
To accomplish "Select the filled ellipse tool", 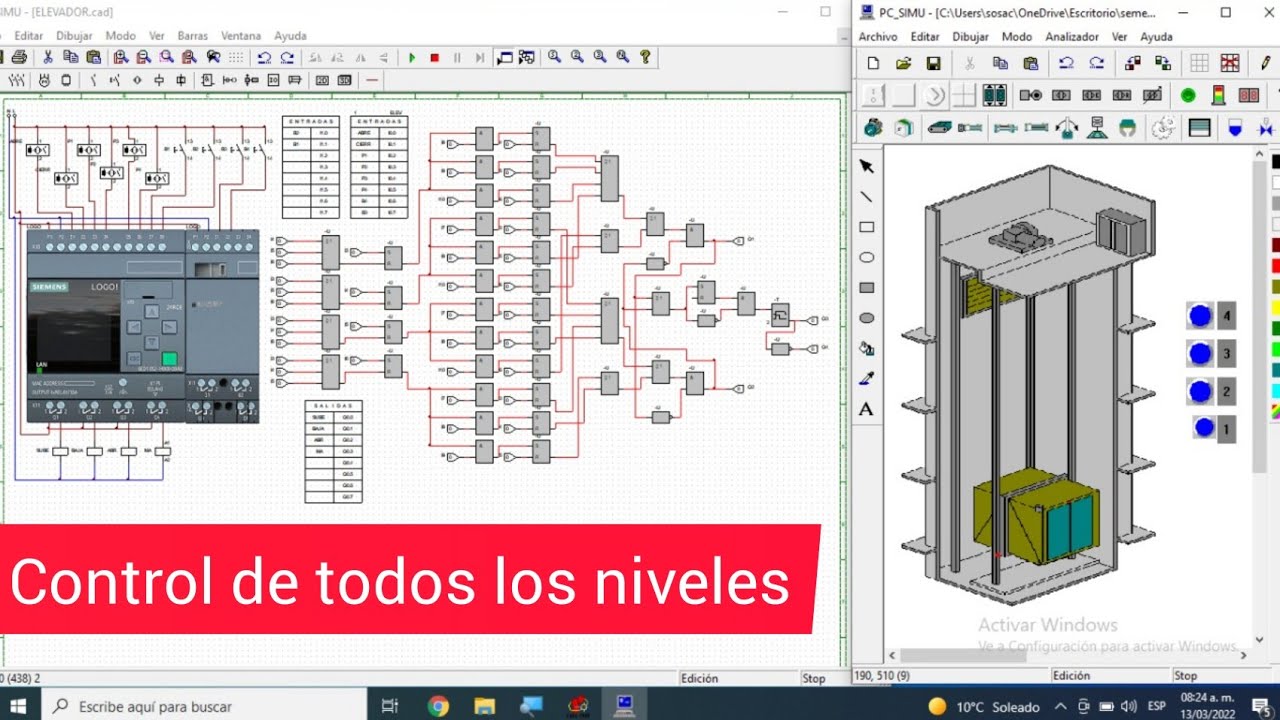I will (x=867, y=318).
